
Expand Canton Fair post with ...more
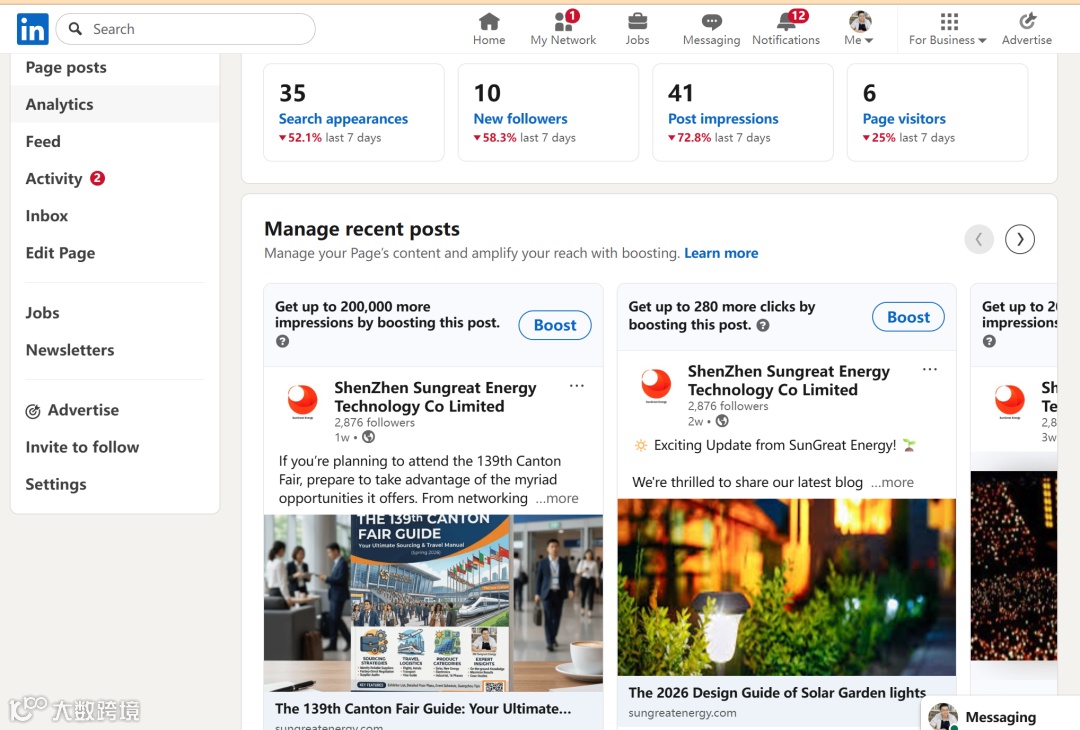point(557,498)
